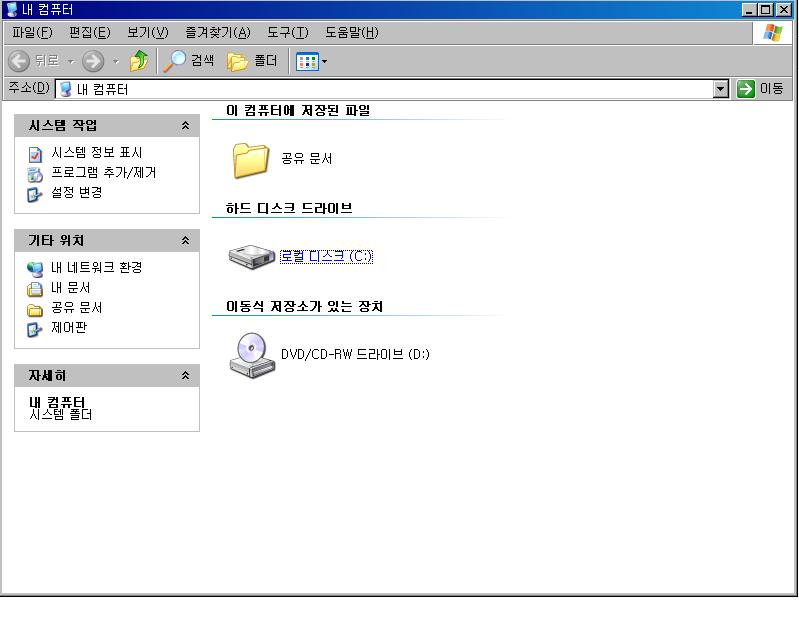
Task: Click the 폴더 toolbar label
Action: [x=265, y=61]
